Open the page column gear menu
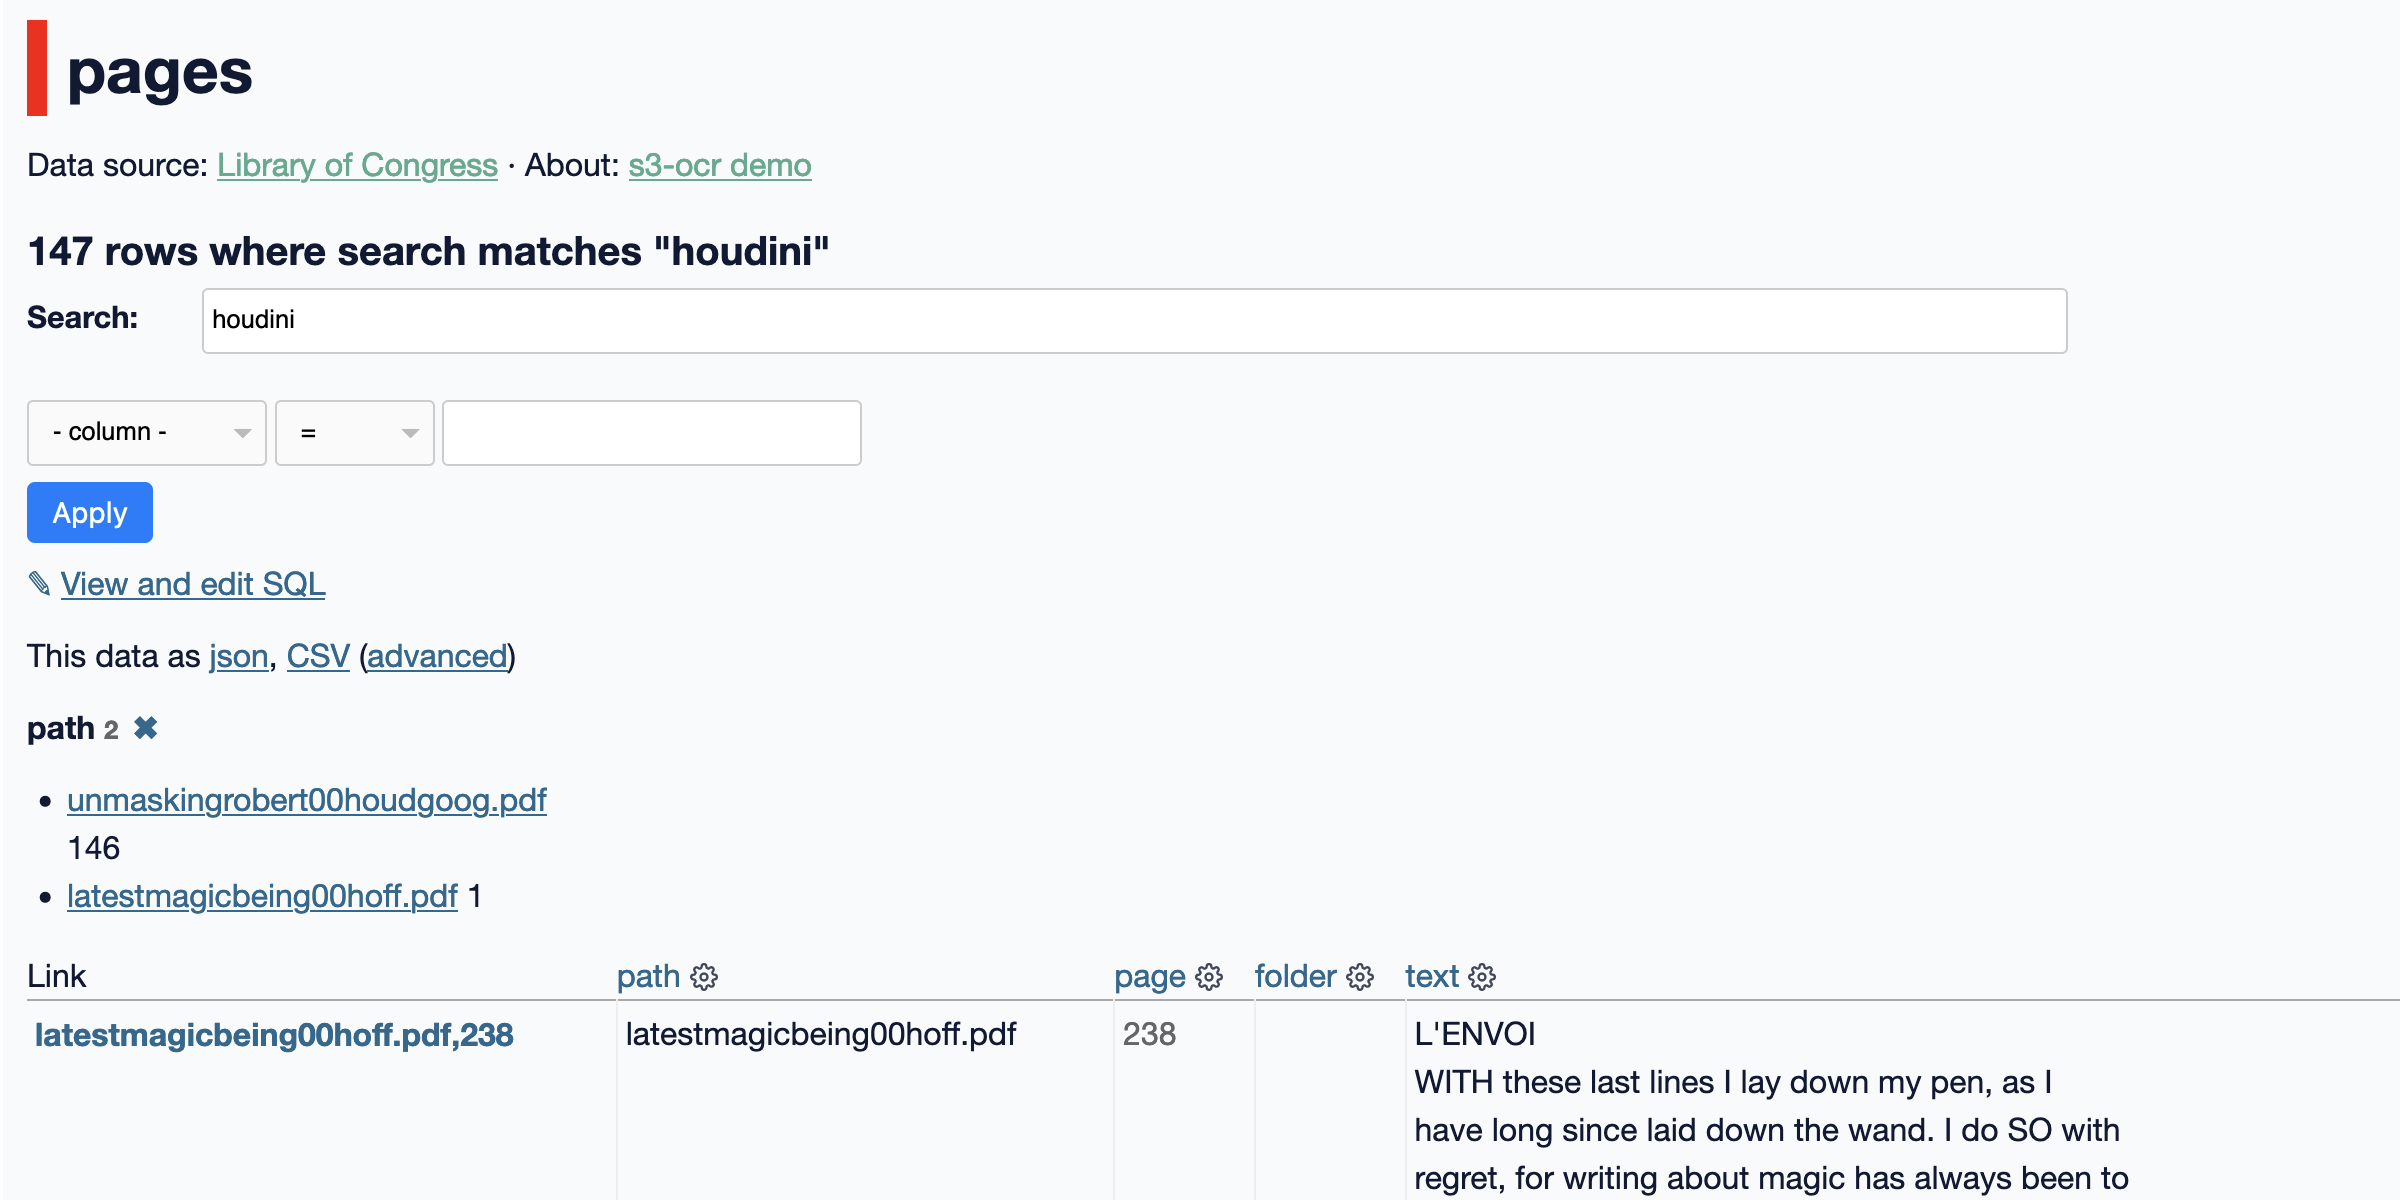 coord(1209,977)
